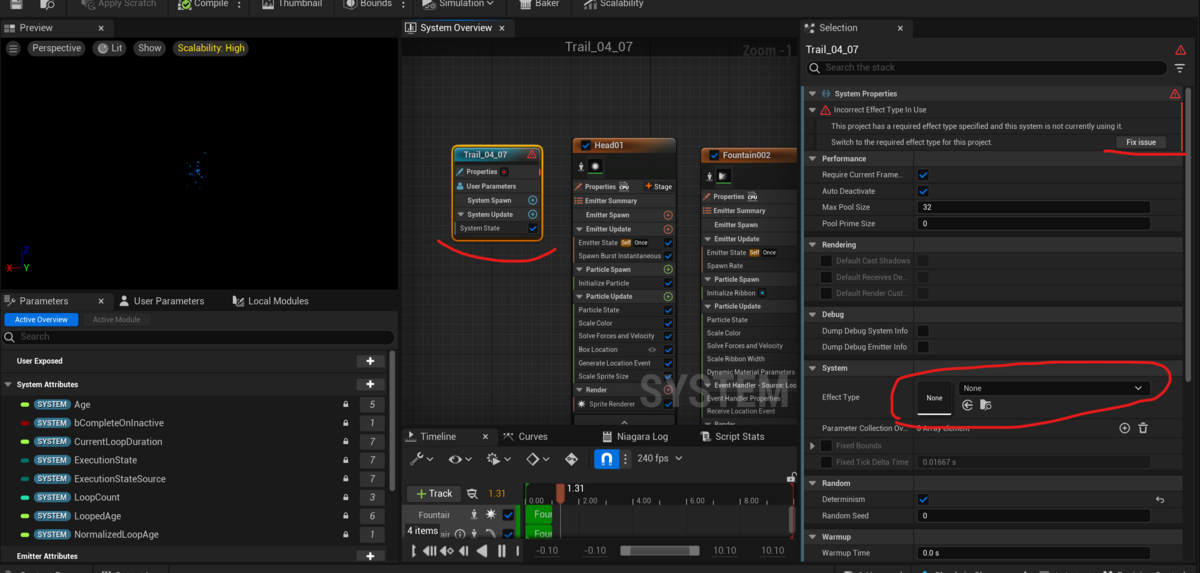The image size is (1200, 573).
Task: Disable the Head01 emitter checkbox
Action: pyautogui.click(x=586, y=145)
